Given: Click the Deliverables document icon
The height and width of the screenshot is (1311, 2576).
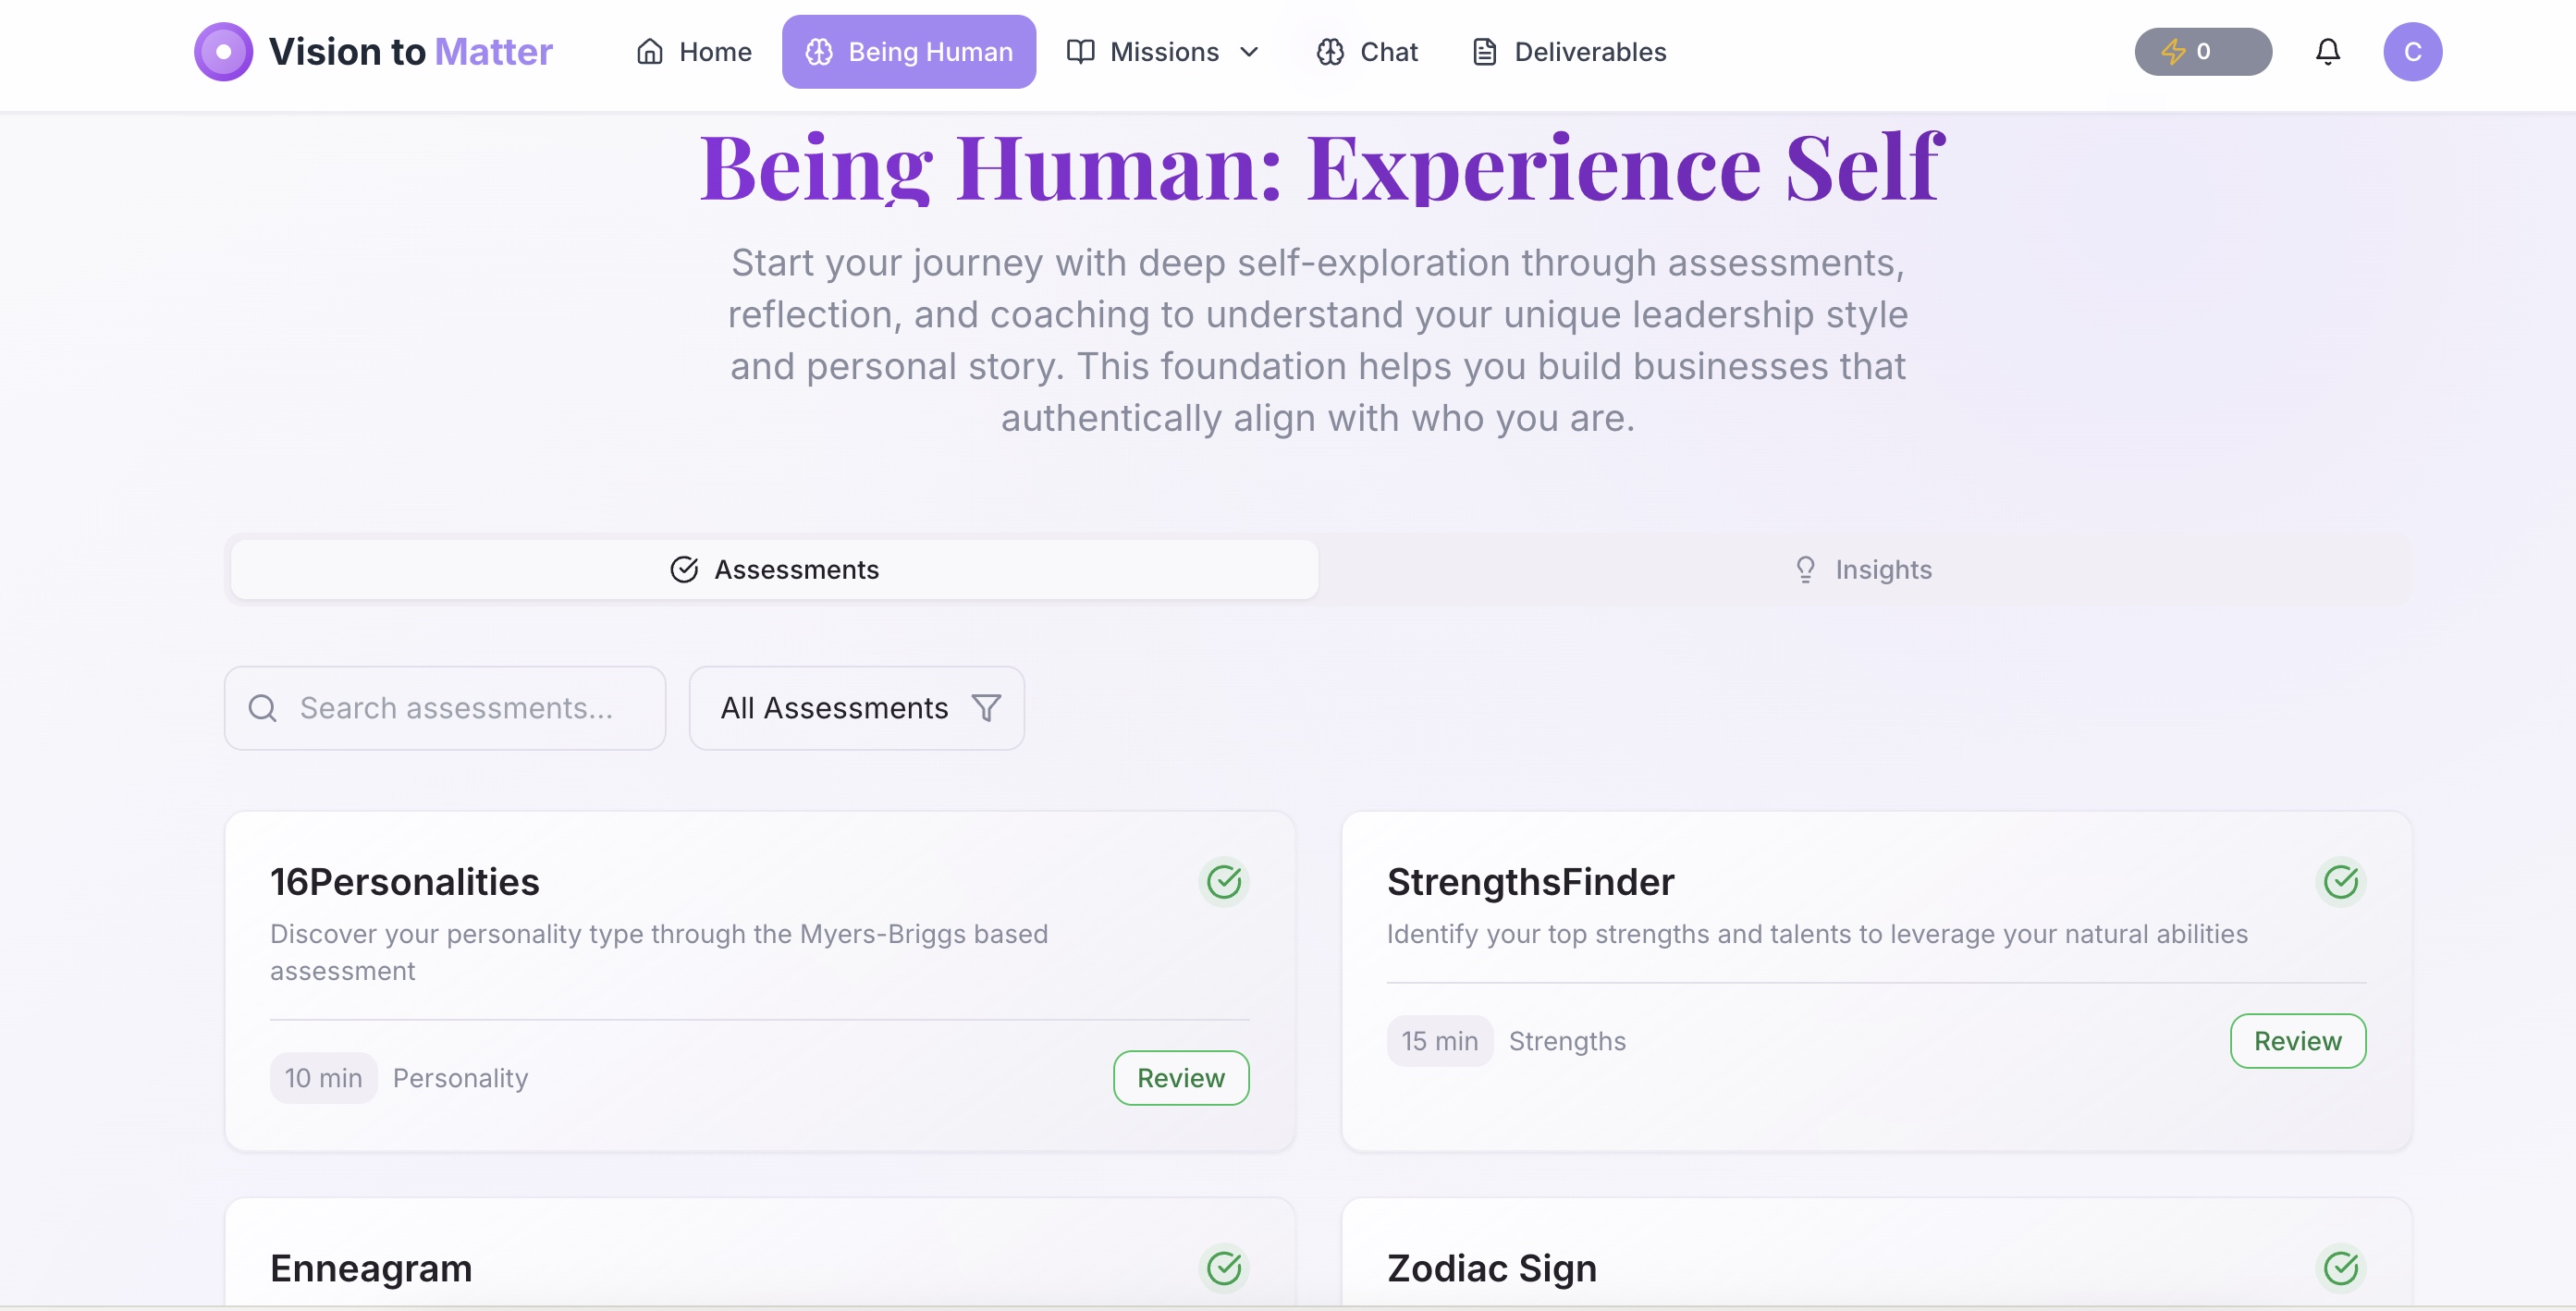Looking at the screenshot, I should pyautogui.click(x=1485, y=51).
